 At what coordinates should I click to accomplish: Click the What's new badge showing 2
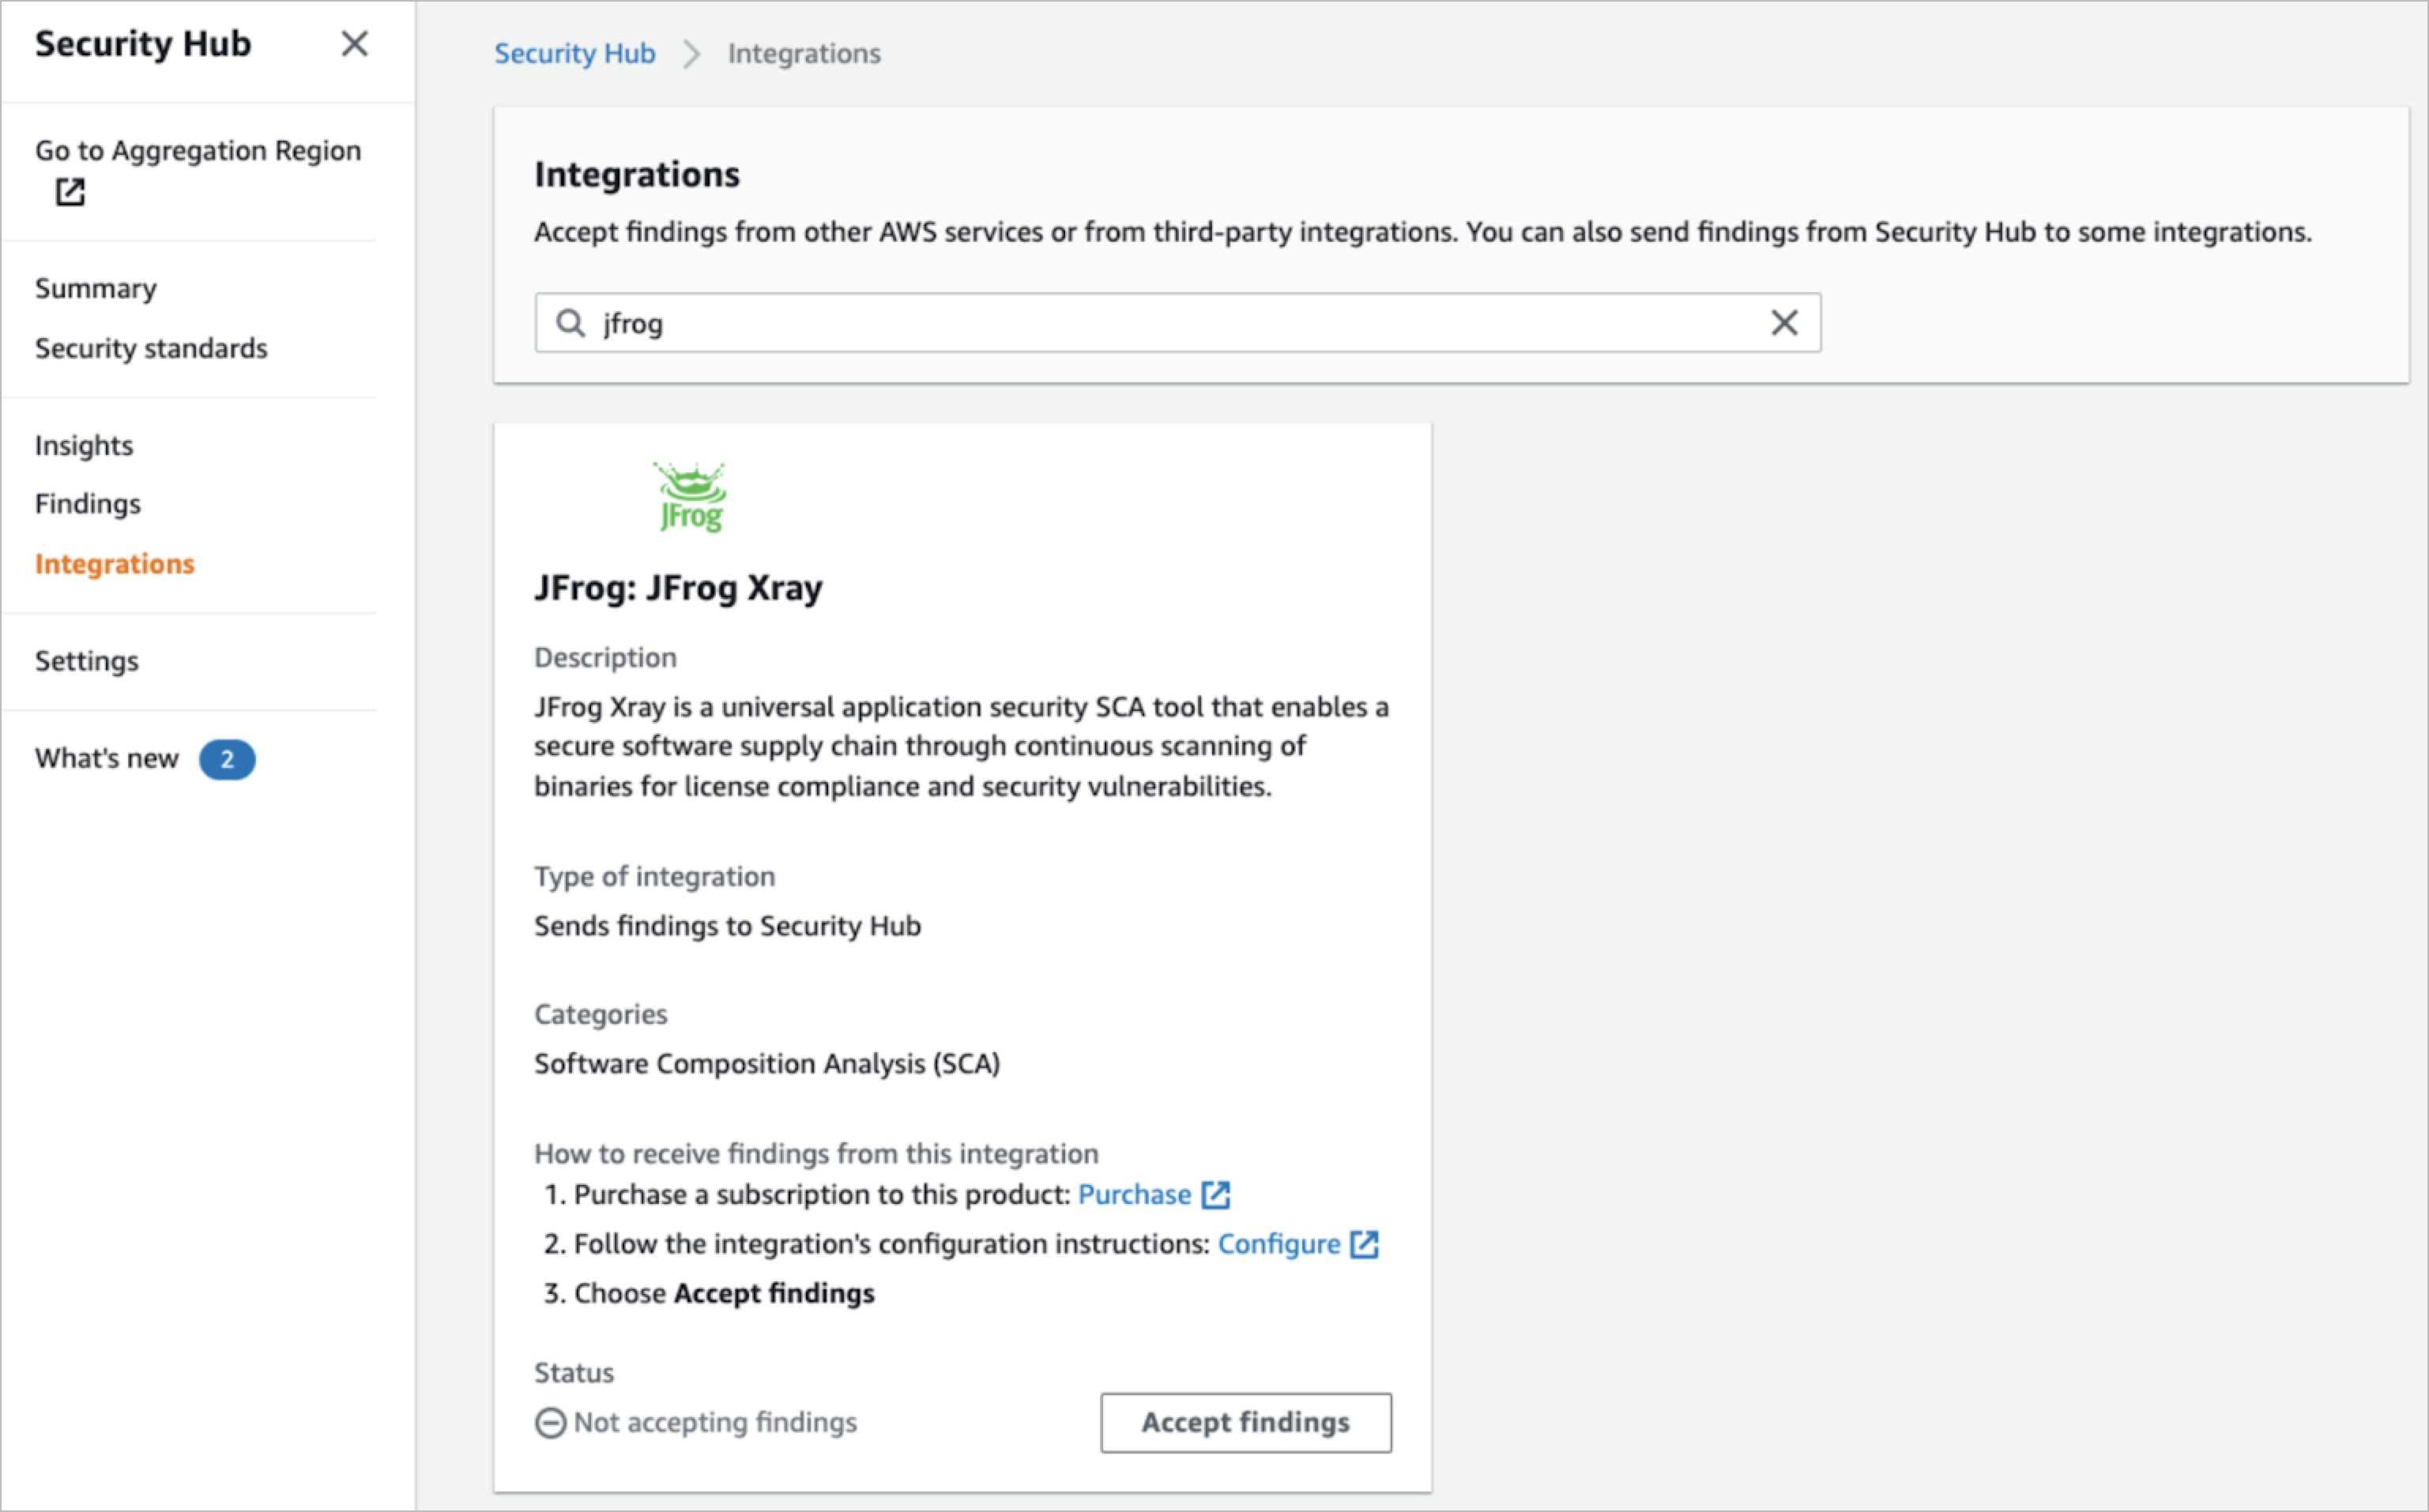(227, 759)
